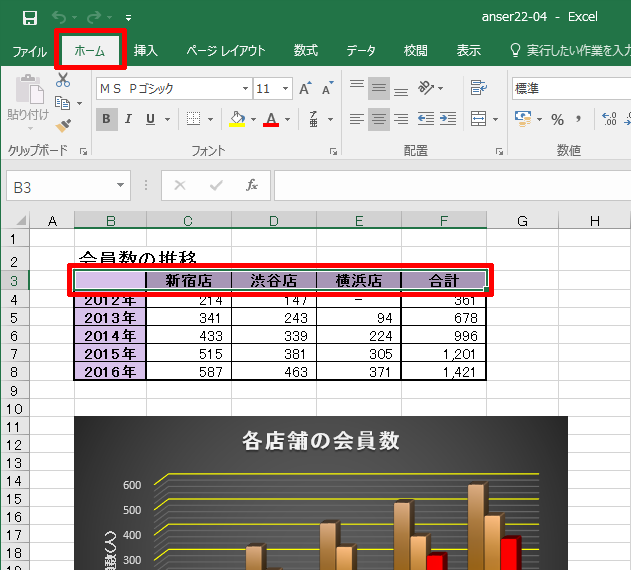Open the text orientation tool
631x570 pixels.
click(426, 88)
